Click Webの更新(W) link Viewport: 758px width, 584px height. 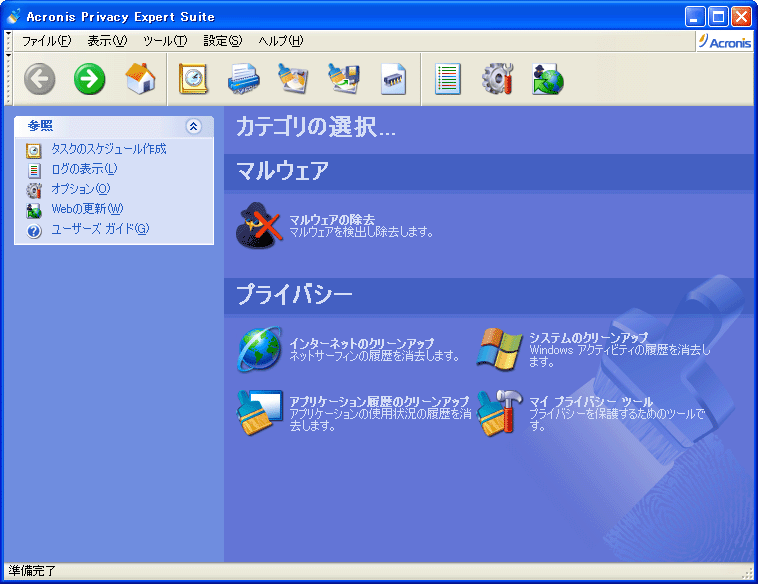pyautogui.click(x=87, y=208)
